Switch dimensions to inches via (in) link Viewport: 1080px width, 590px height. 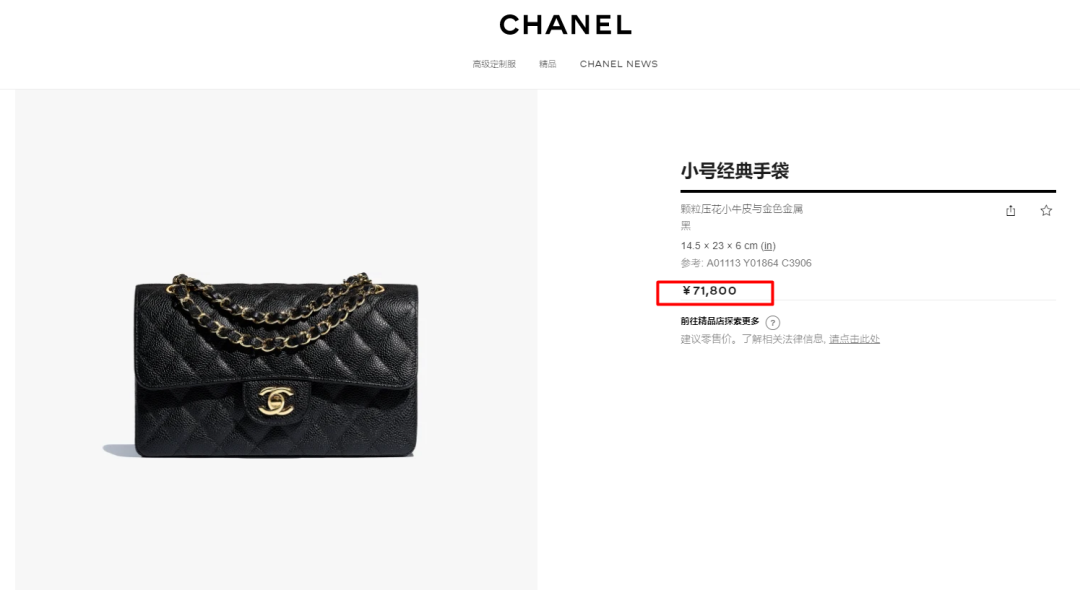click(768, 246)
